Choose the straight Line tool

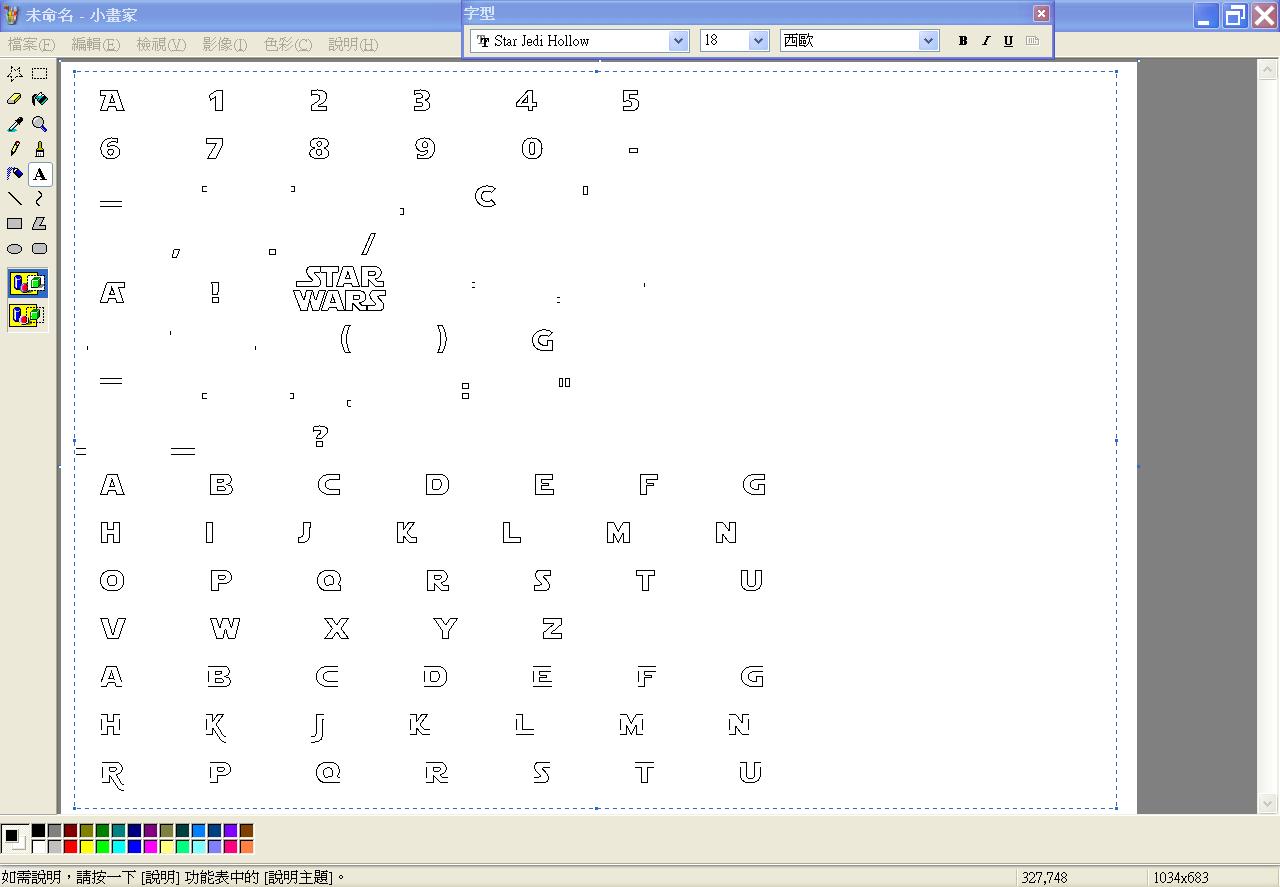click(x=15, y=199)
